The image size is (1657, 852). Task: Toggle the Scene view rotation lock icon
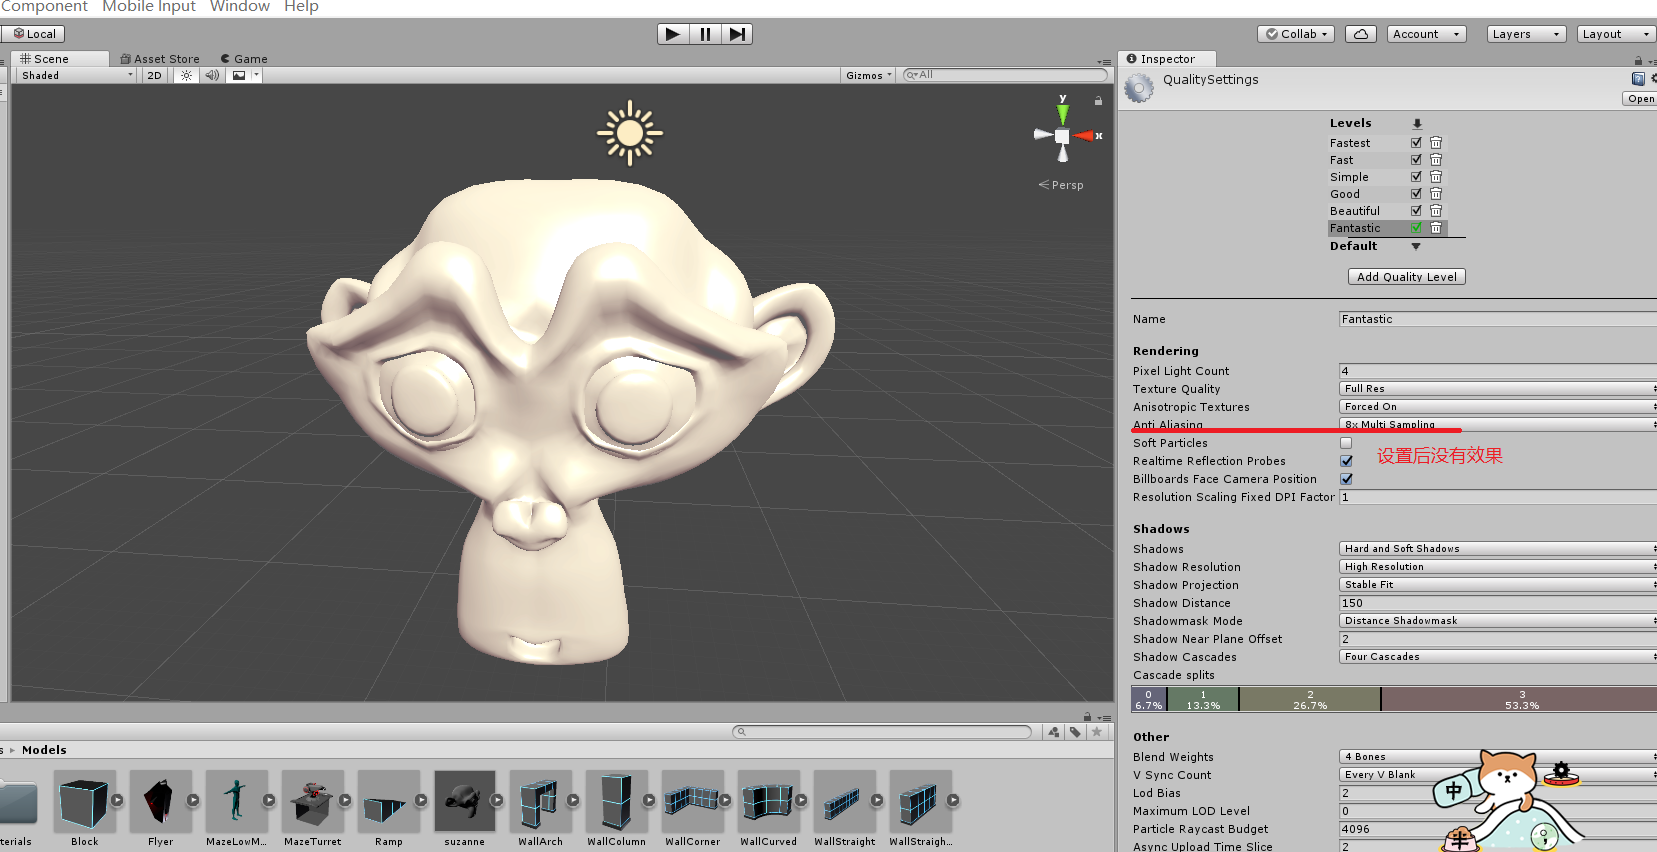(x=1098, y=101)
